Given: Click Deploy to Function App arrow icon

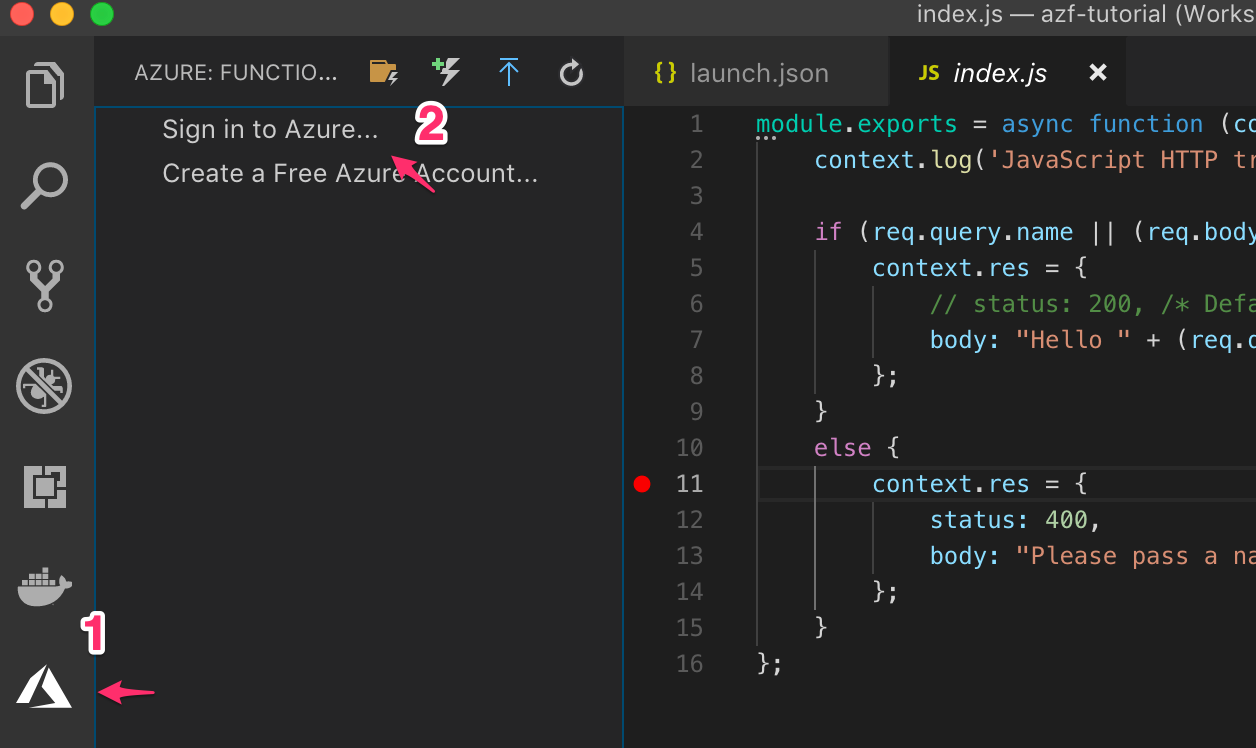Looking at the screenshot, I should [509, 72].
